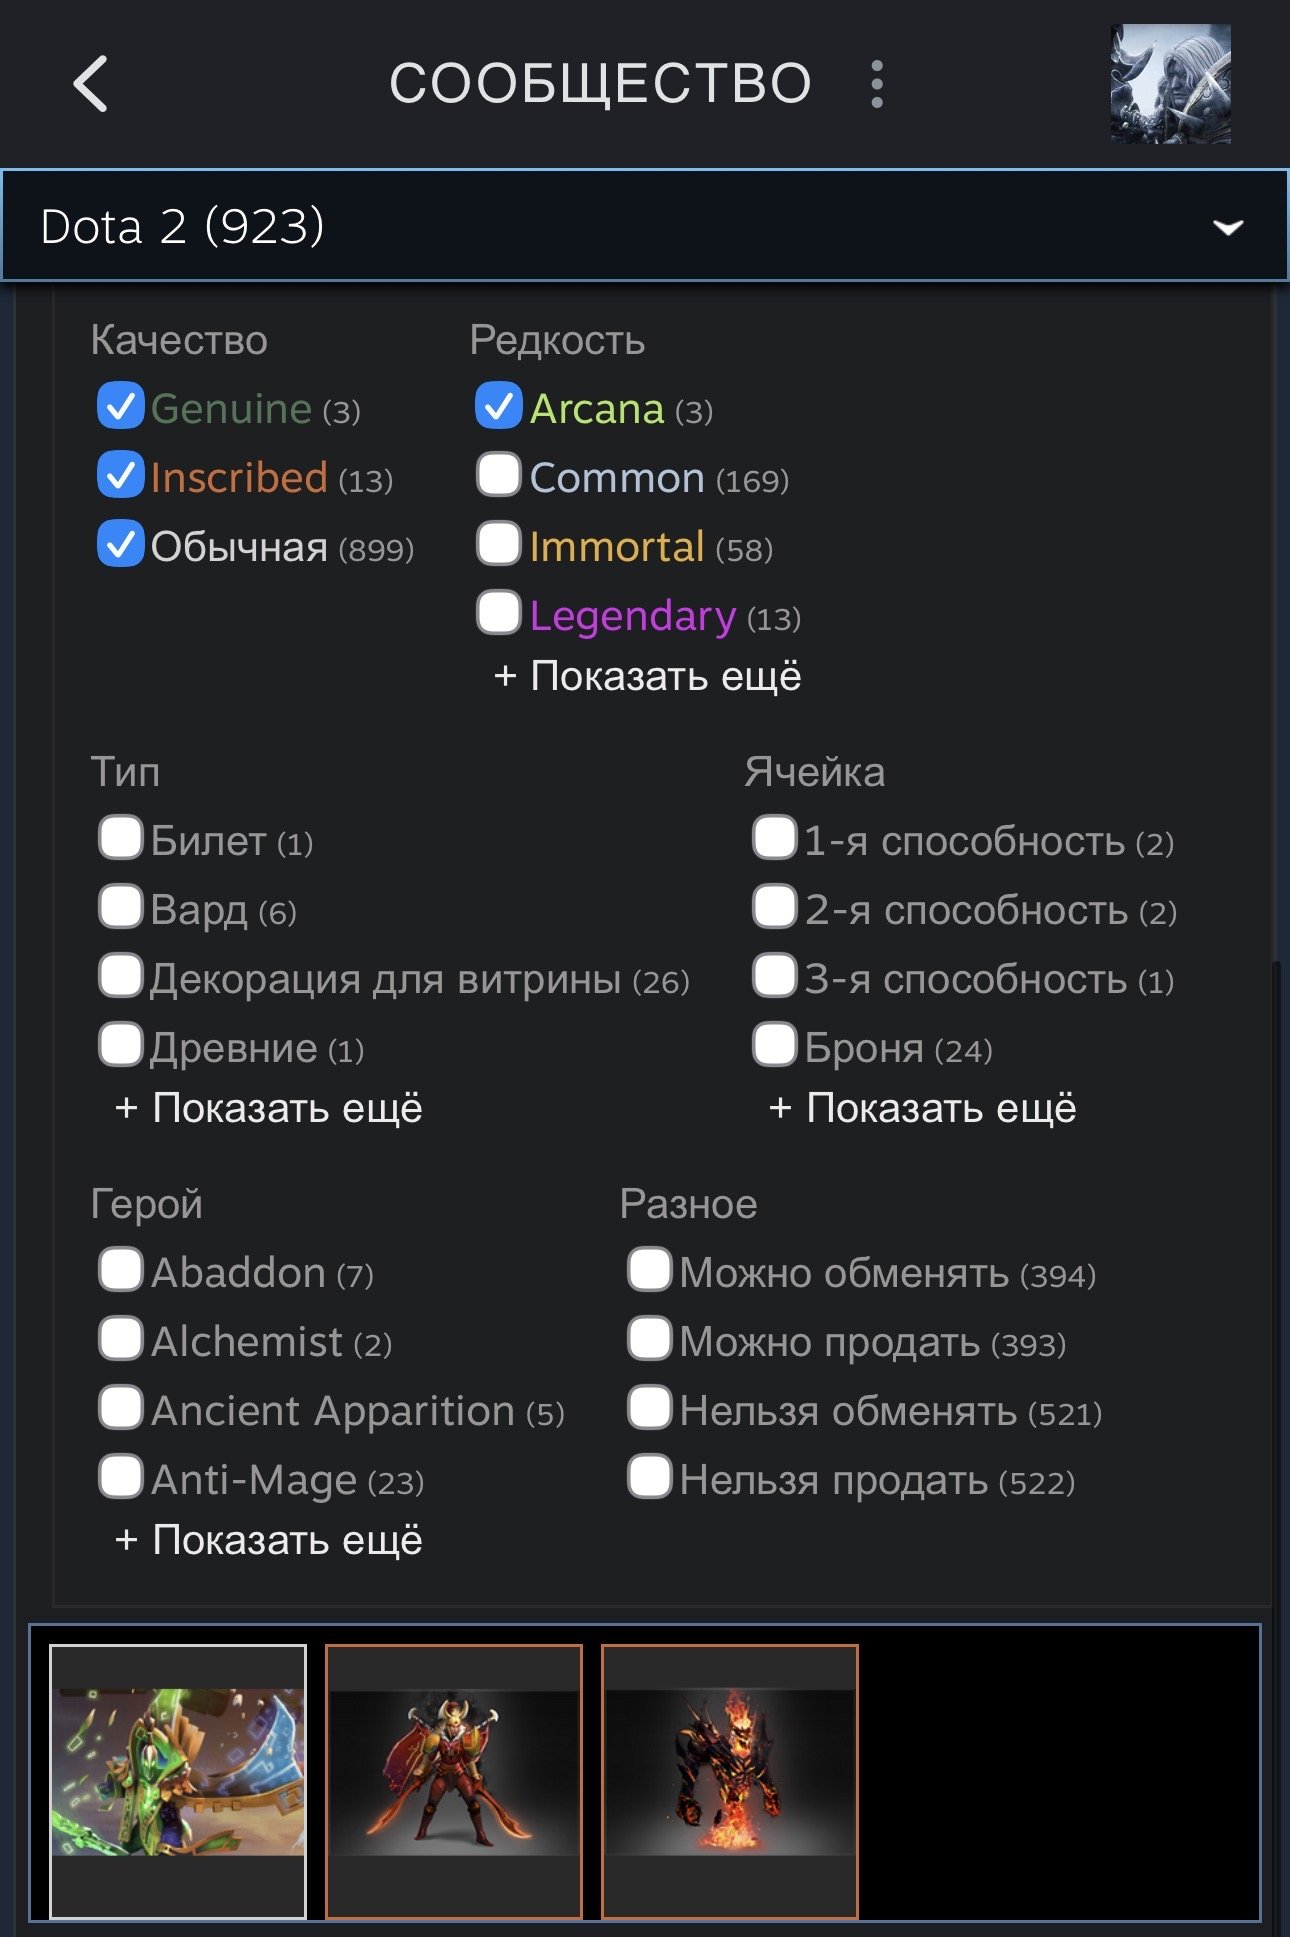Viewport: 1290px width, 1937px height.
Task: Expand Показать ещё in the Герой section
Action: click(x=269, y=1541)
